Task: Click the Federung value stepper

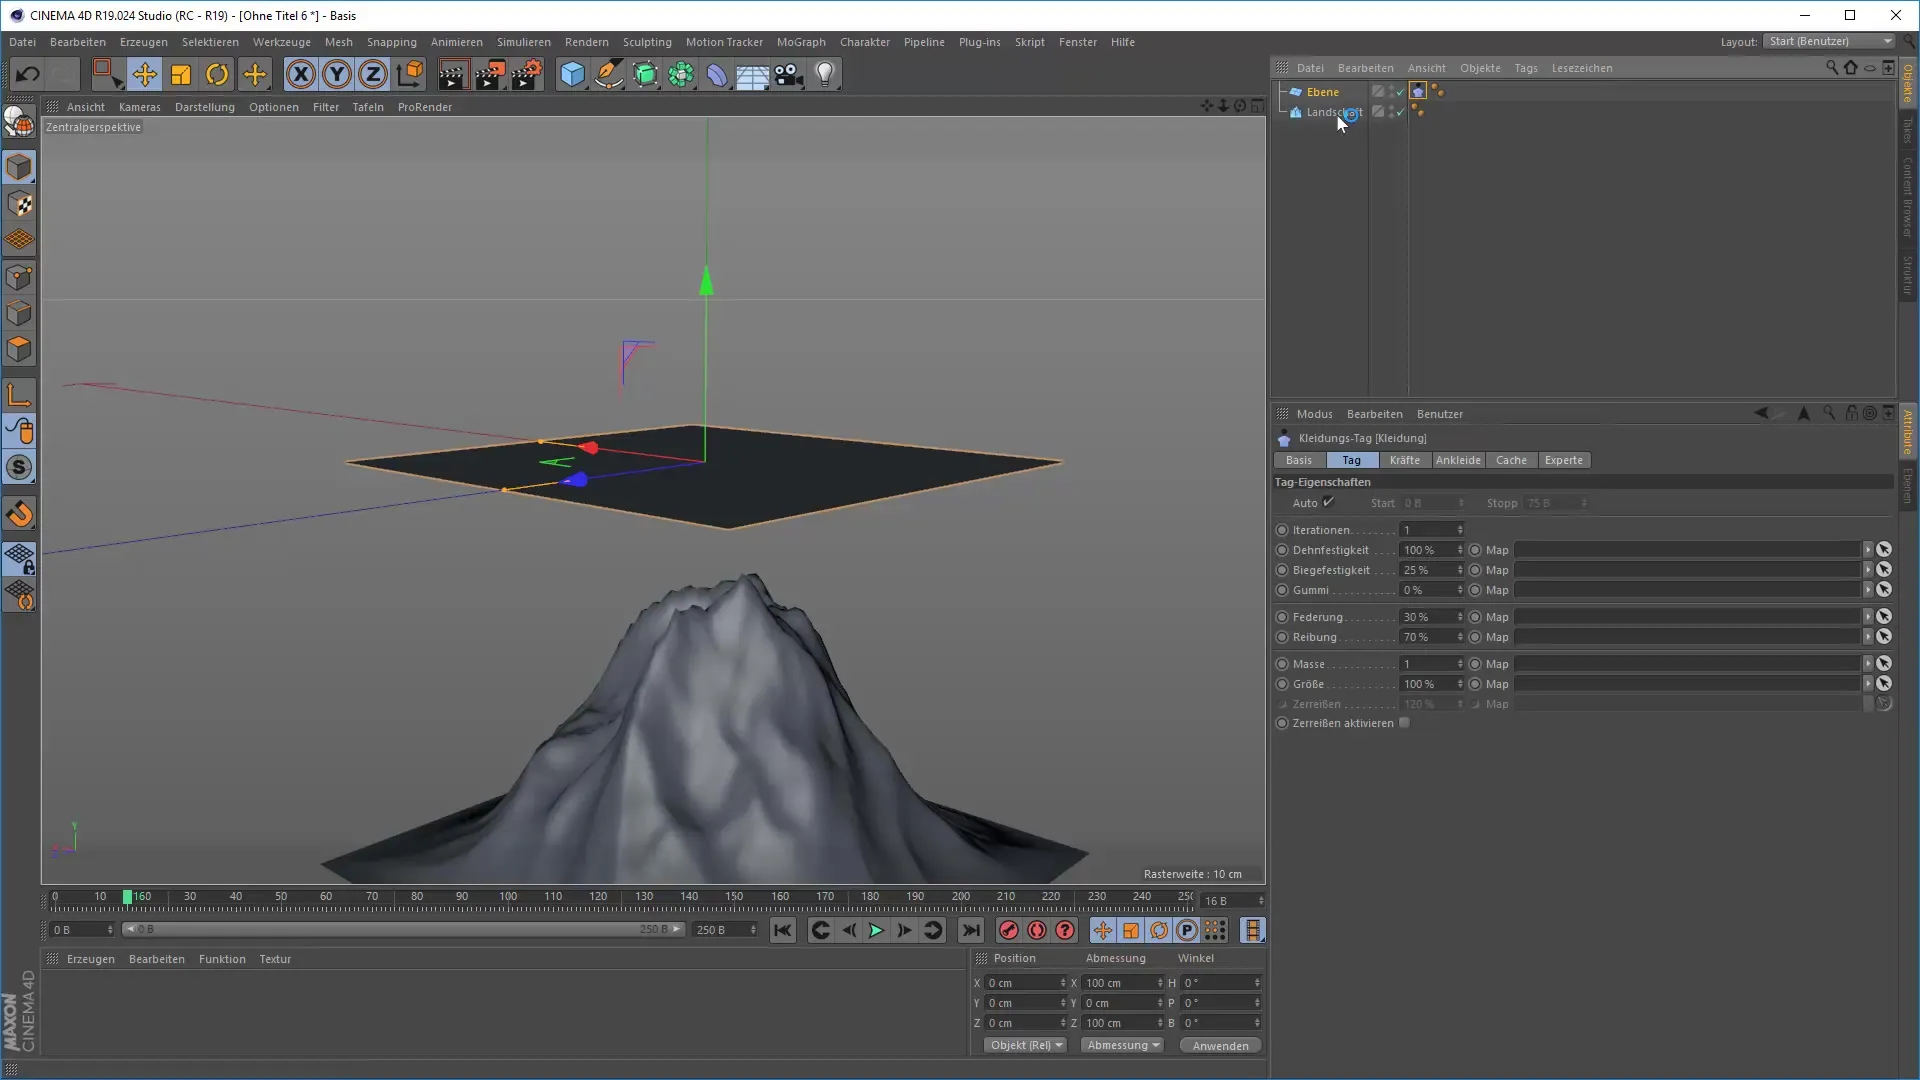Action: coord(1460,617)
